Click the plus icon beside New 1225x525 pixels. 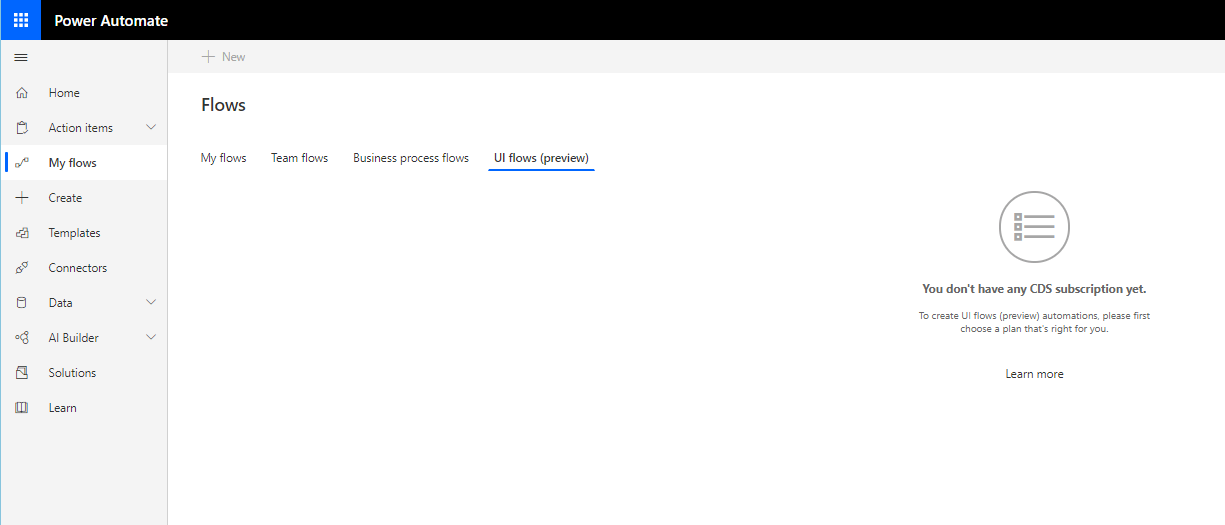[x=208, y=57]
